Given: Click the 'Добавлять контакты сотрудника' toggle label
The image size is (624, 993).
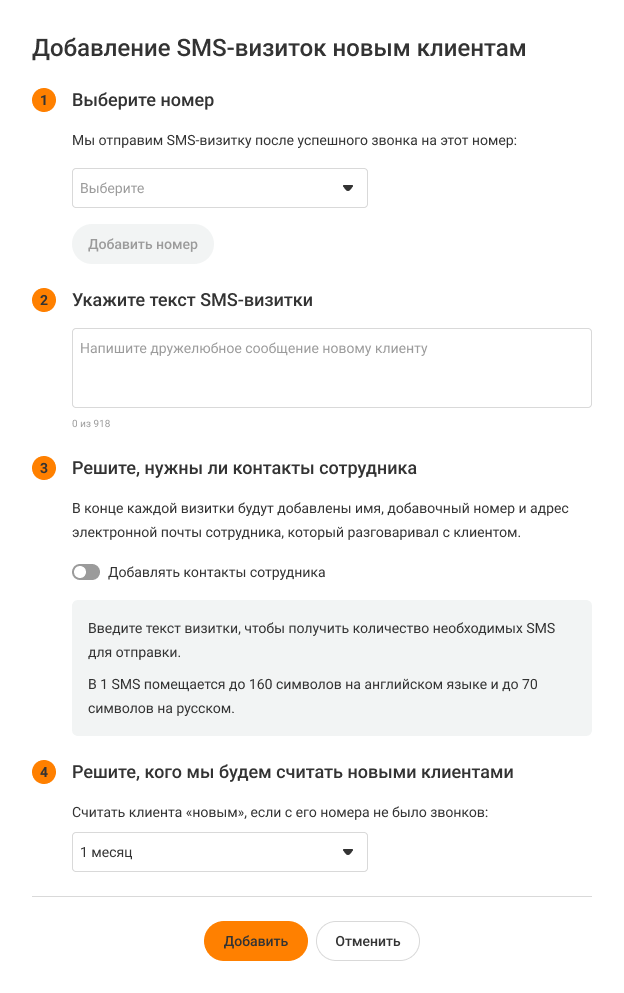Looking at the screenshot, I should (x=216, y=573).
